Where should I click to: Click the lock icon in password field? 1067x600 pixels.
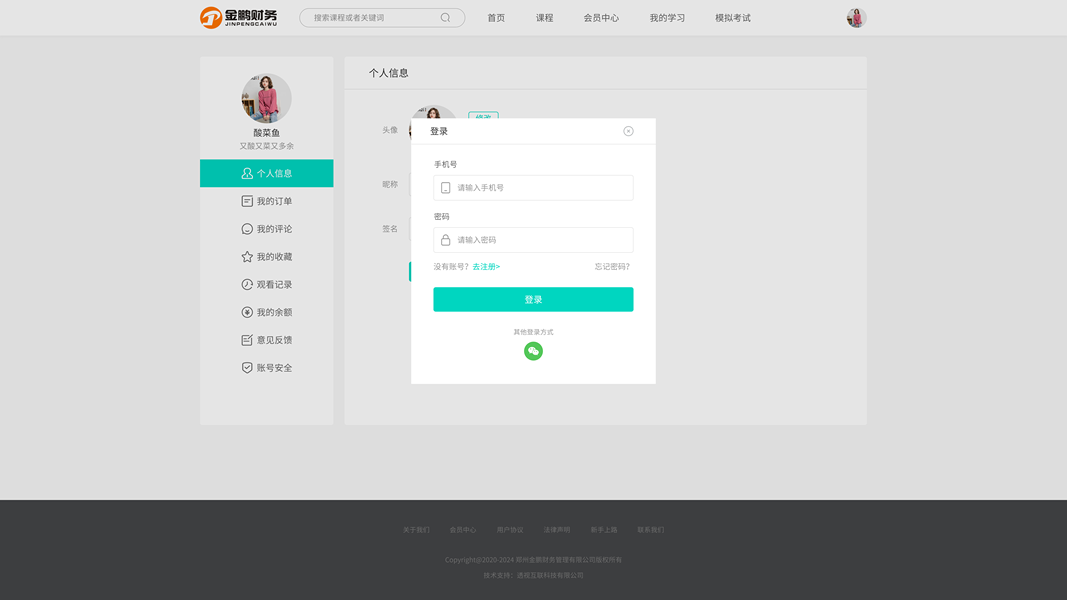[x=446, y=240]
